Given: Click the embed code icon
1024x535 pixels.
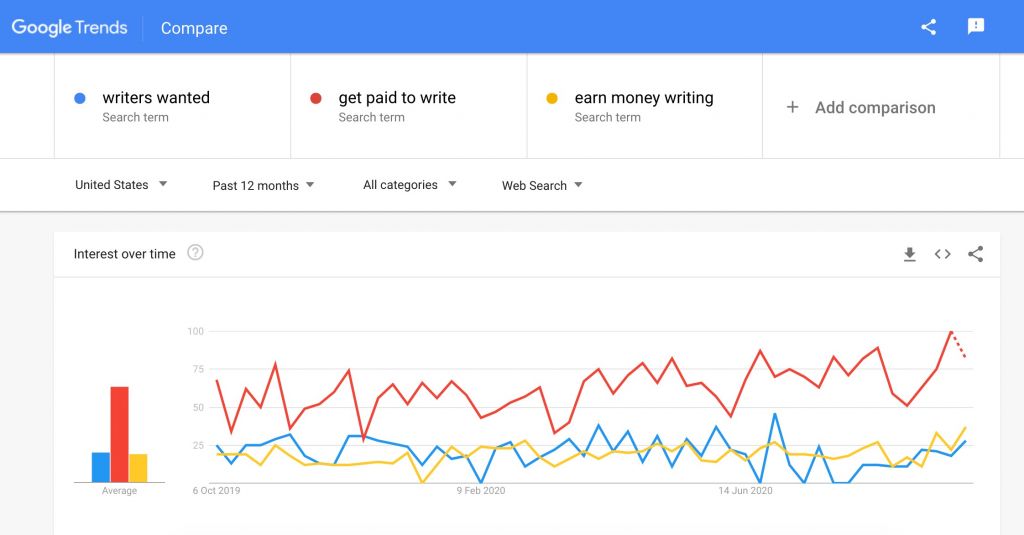Looking at the screenshot, I should point(942,255).
